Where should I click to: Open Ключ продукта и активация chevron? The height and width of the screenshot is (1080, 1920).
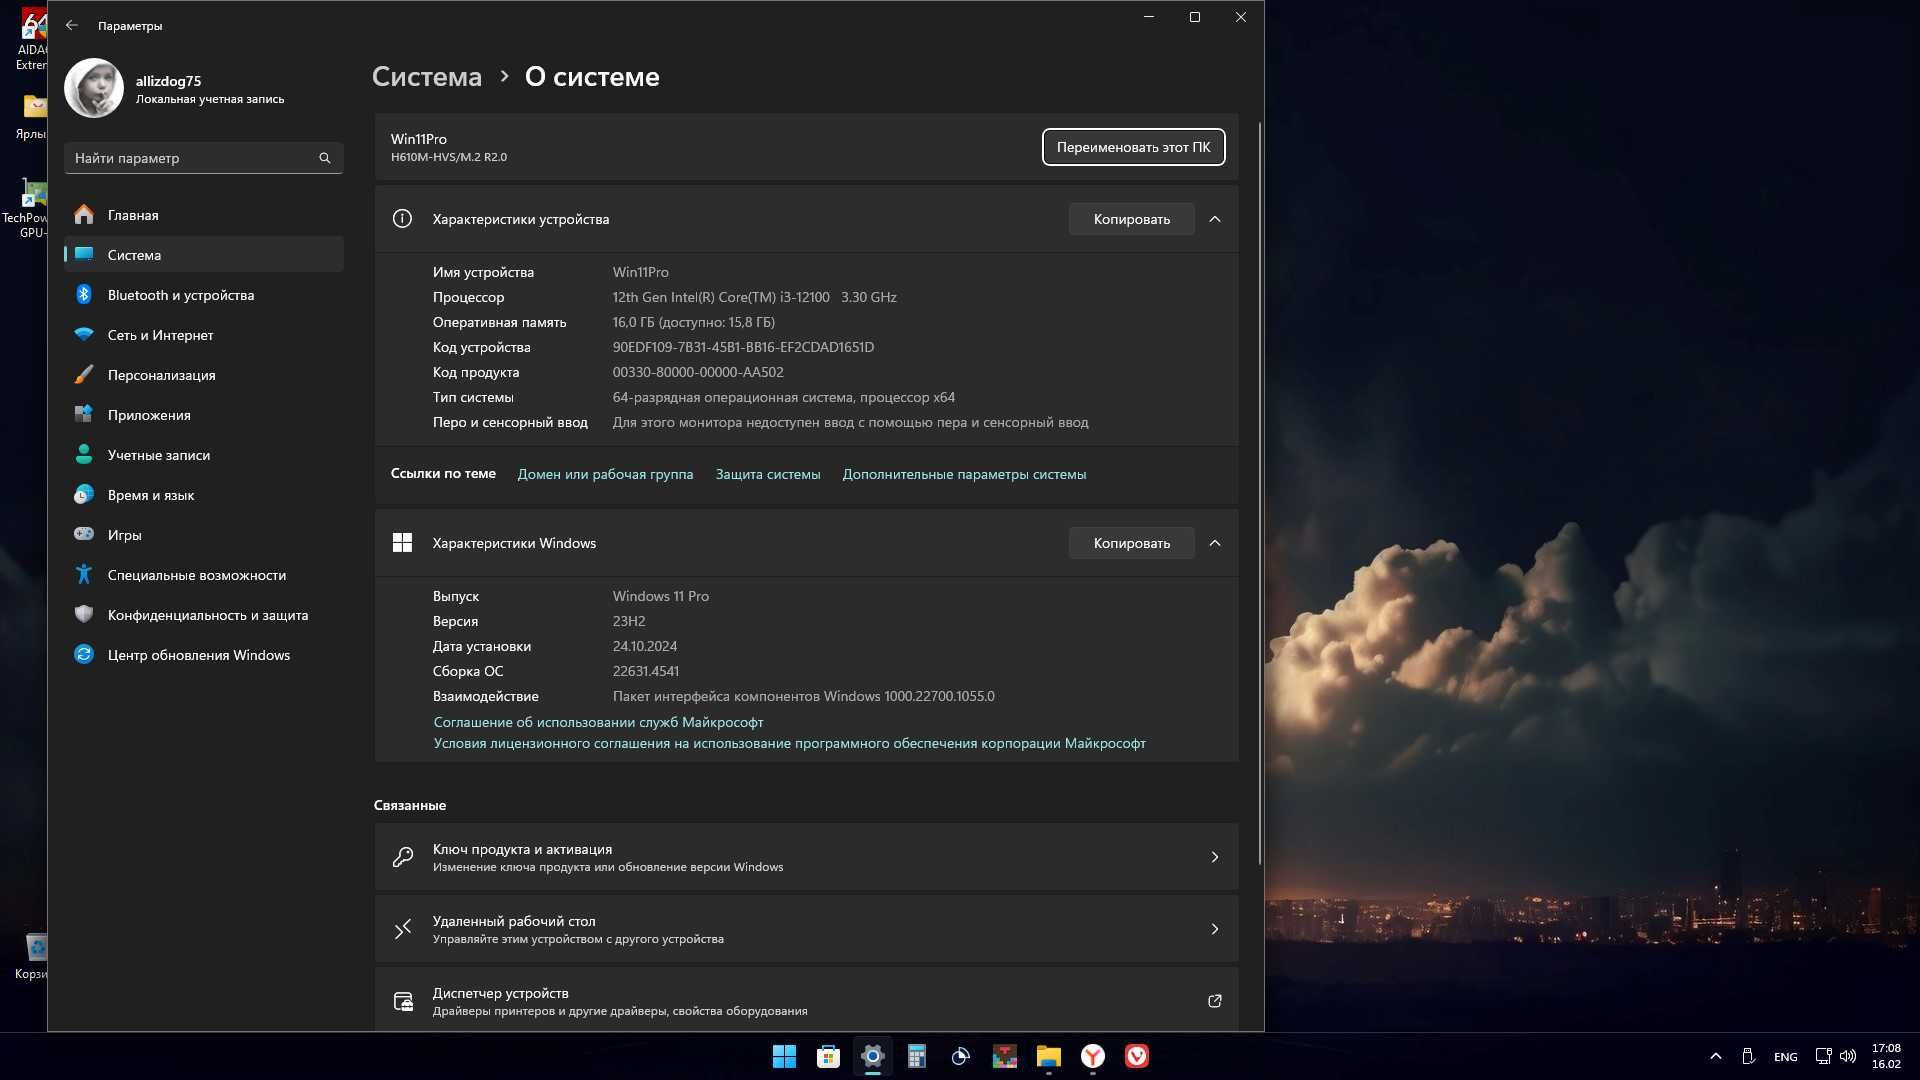click(1215, 857)
